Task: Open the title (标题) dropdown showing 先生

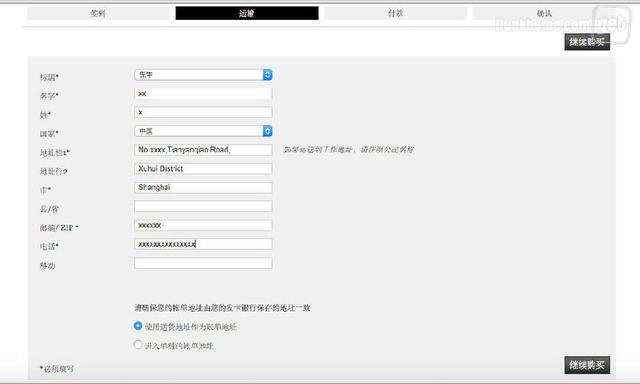Action: (203, 75)
